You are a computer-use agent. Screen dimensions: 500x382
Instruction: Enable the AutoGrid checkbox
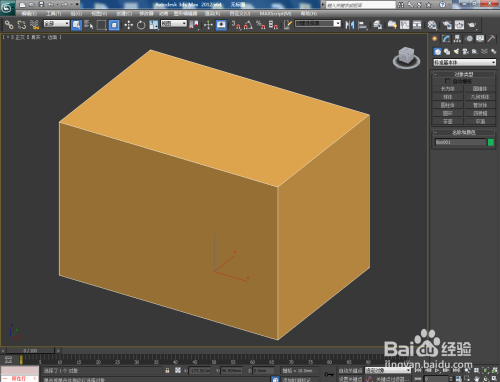pyautogui.click(x=448, y=81)
